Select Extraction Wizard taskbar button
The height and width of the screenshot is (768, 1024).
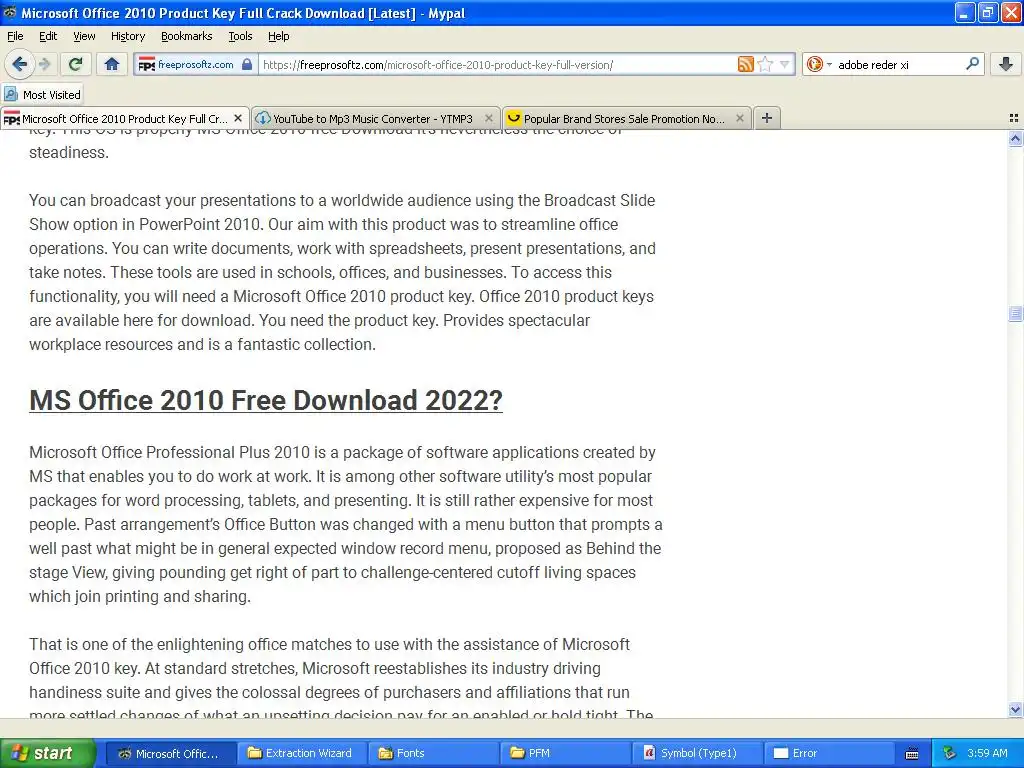pos(302,753)
